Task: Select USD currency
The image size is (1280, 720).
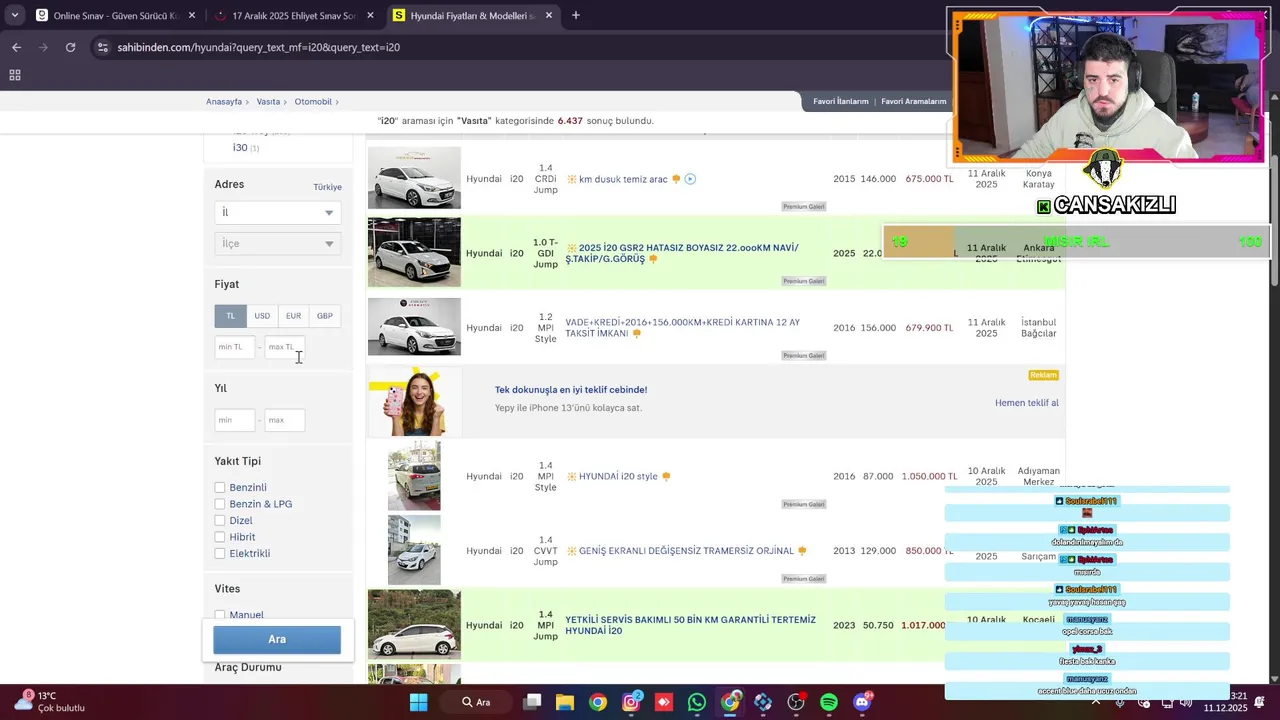Action: (x=262, y=316)
